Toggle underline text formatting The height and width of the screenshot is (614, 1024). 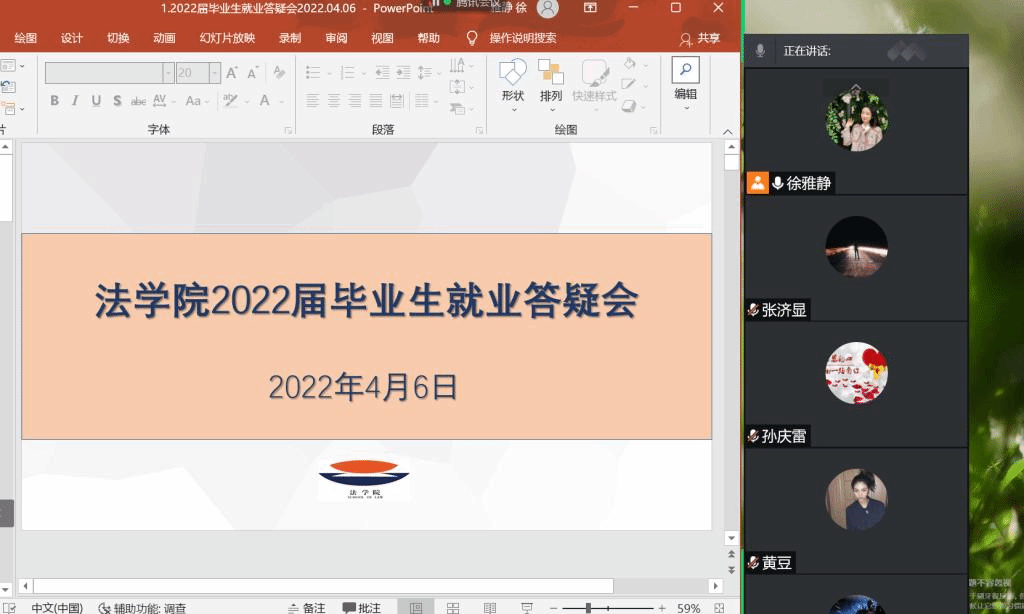[96, 101]
